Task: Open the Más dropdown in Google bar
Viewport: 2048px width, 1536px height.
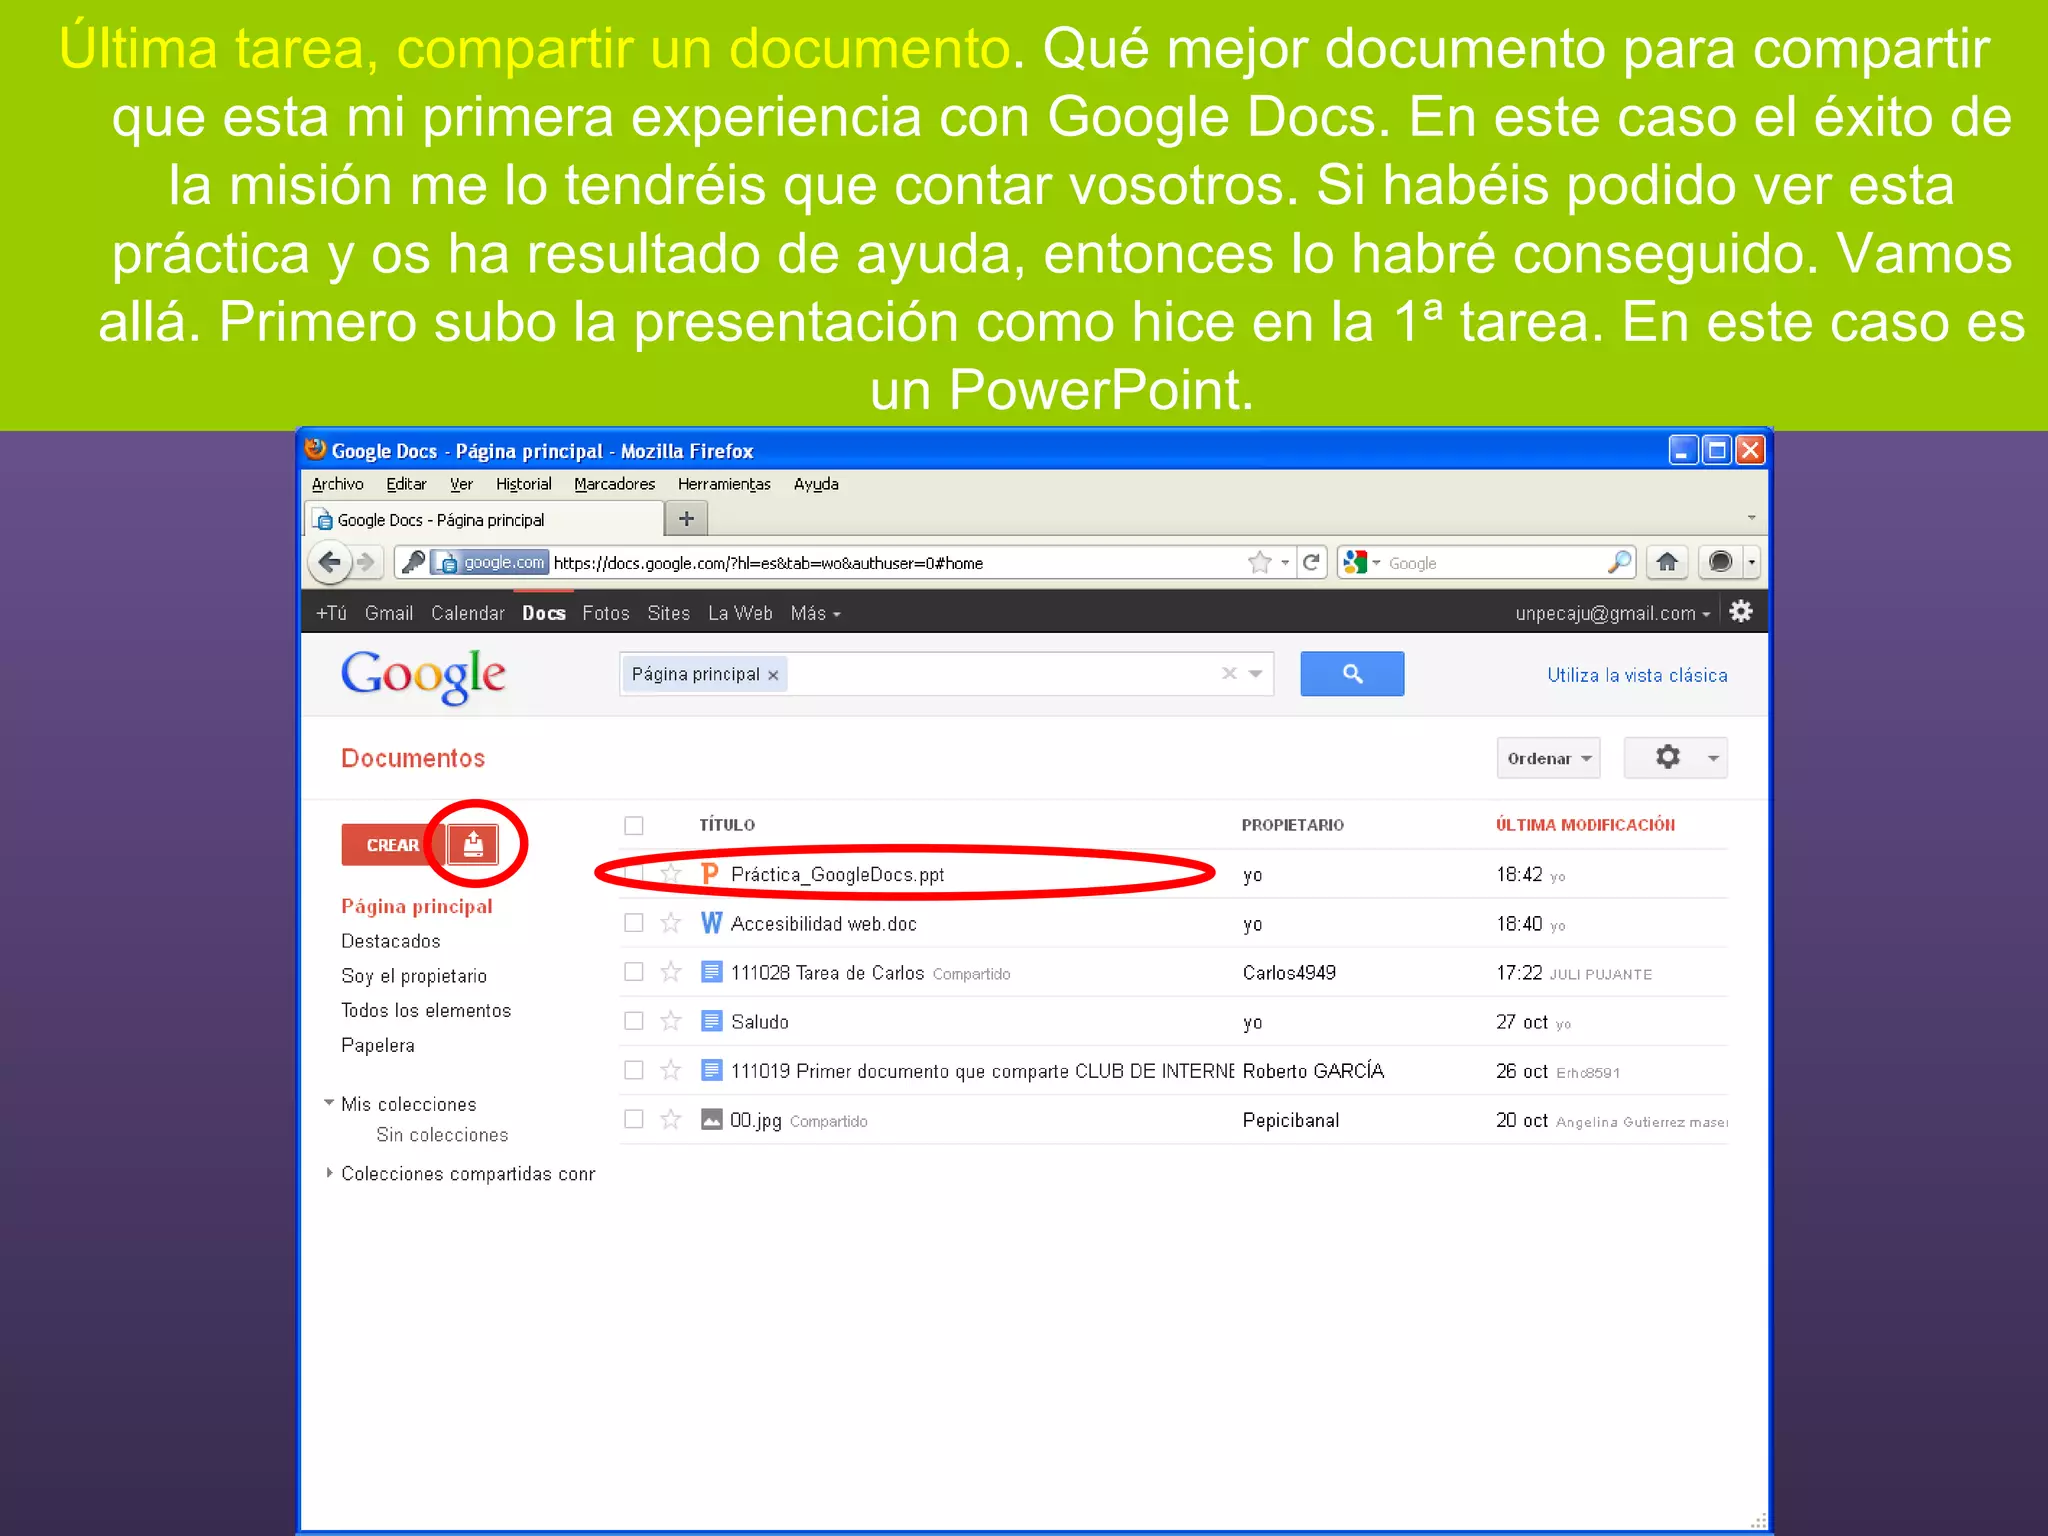Action: (x=815, y=613)
